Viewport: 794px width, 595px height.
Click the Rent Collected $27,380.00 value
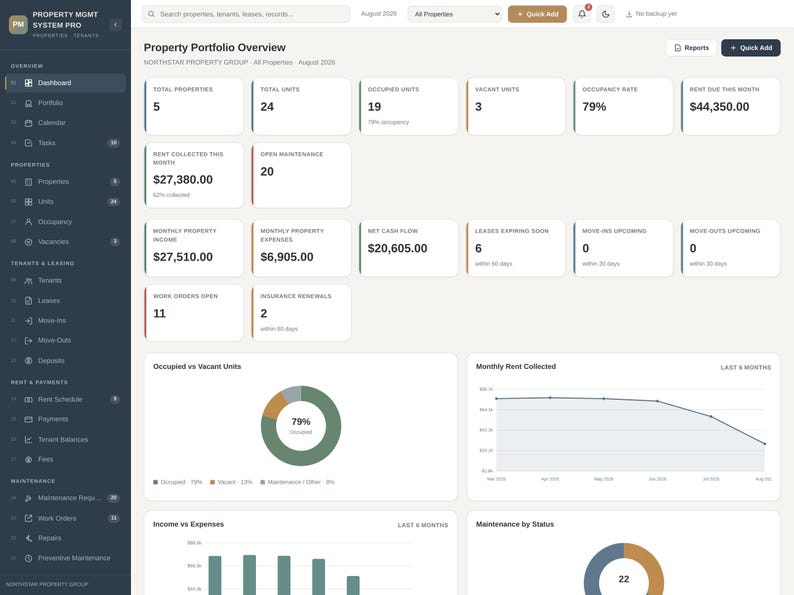183,180
